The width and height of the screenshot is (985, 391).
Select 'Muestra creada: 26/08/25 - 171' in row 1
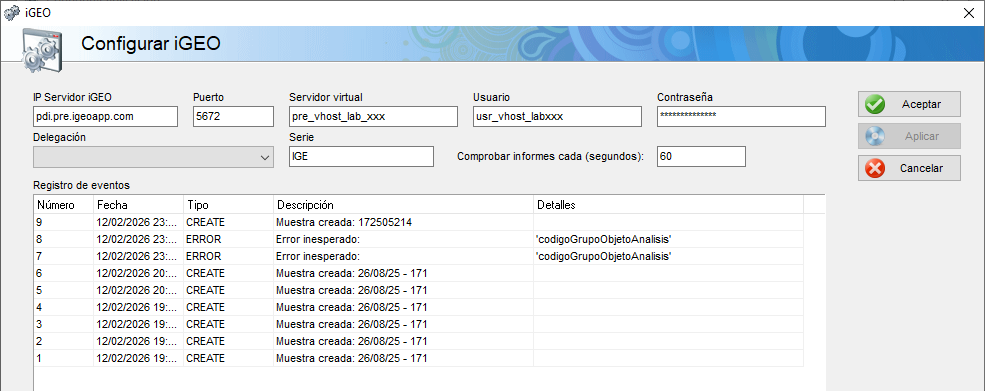[x=352, y=358]
